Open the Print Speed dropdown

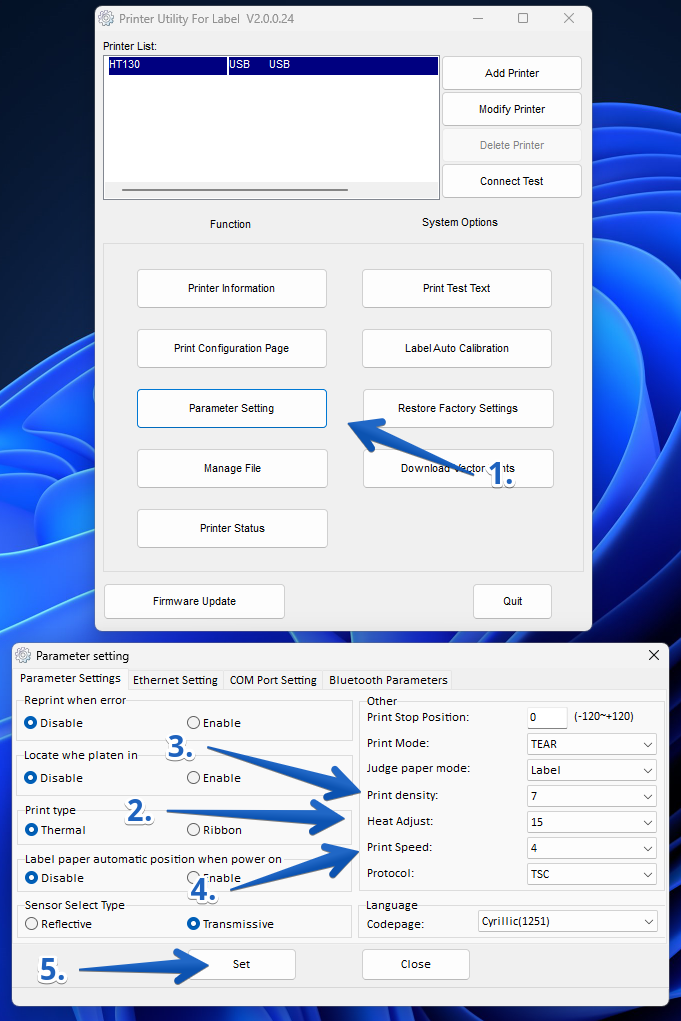point(591,848)
